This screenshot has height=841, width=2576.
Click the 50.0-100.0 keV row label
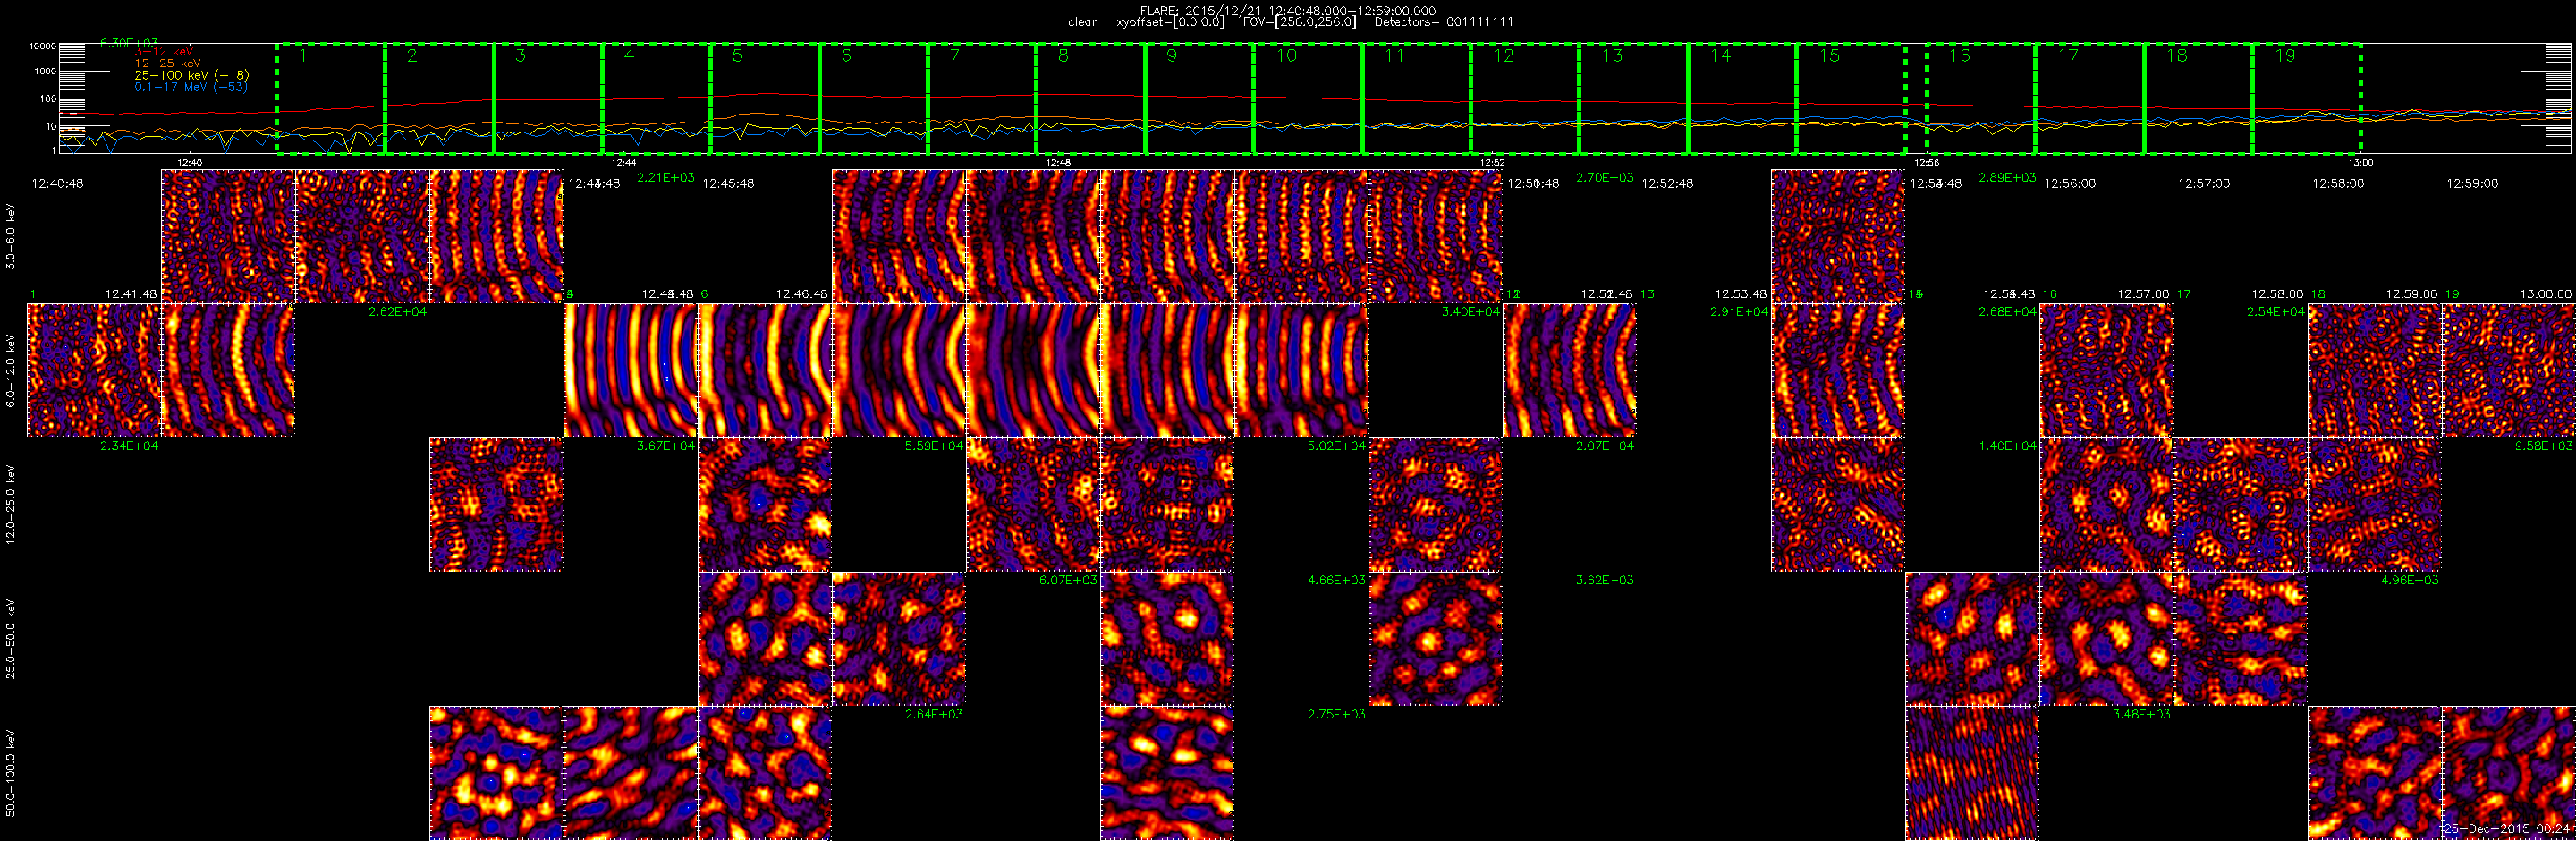(11, 773)
